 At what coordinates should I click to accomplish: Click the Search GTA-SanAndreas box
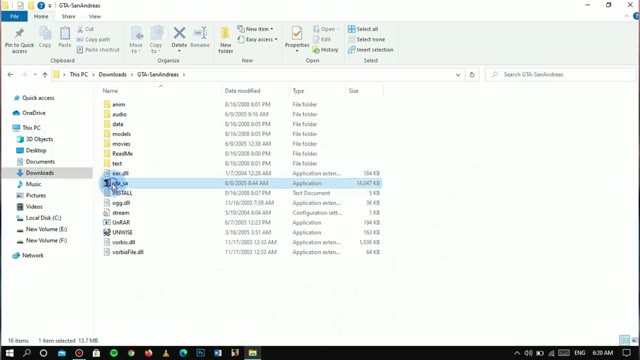pyautogui.click(x=560, y=74)
